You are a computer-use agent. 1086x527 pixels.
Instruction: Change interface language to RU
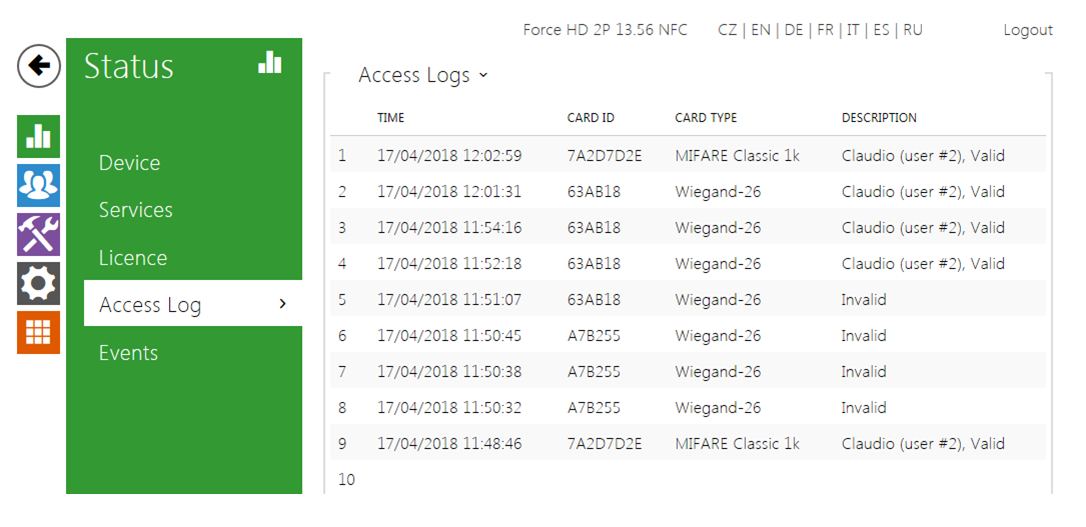point(912,30)
